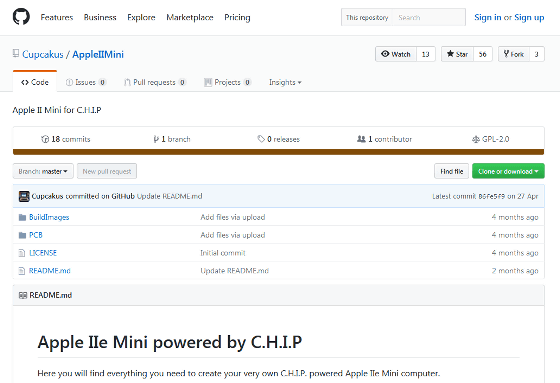Open the latest commit hash link
Viewport: 560px width, 383px height.
492,196
